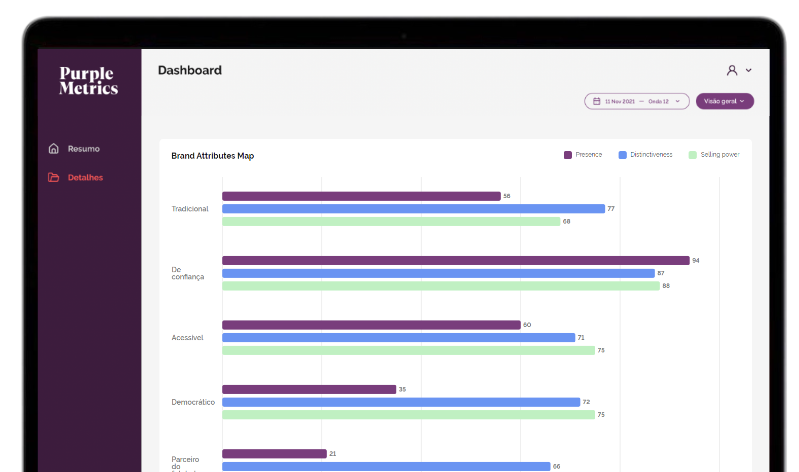
Task: Click the Purple Metrics logo
Action: tap(88, 81)
